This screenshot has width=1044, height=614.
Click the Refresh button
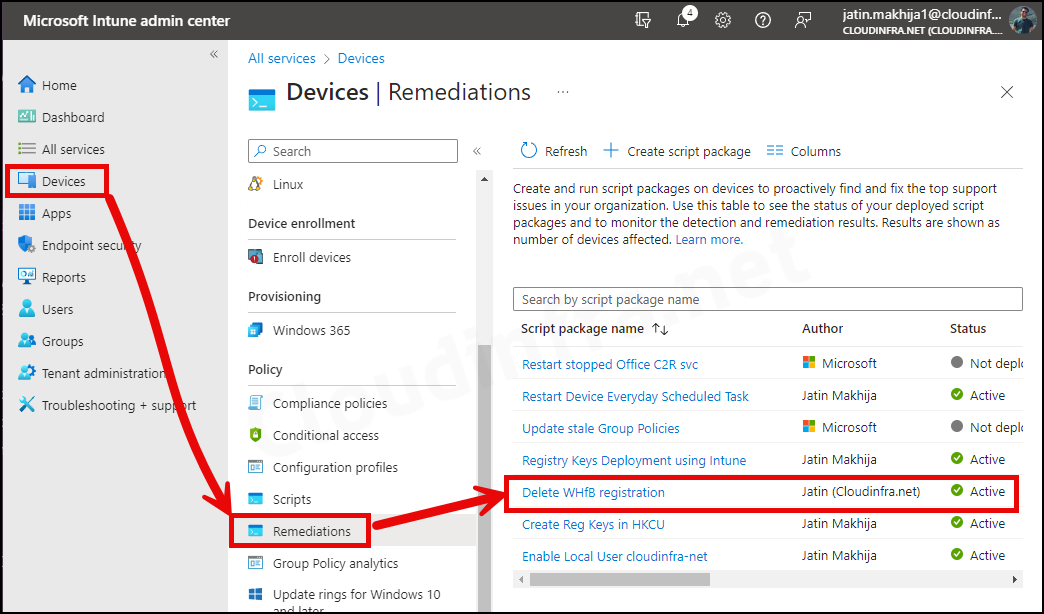[x=553, y=151]
